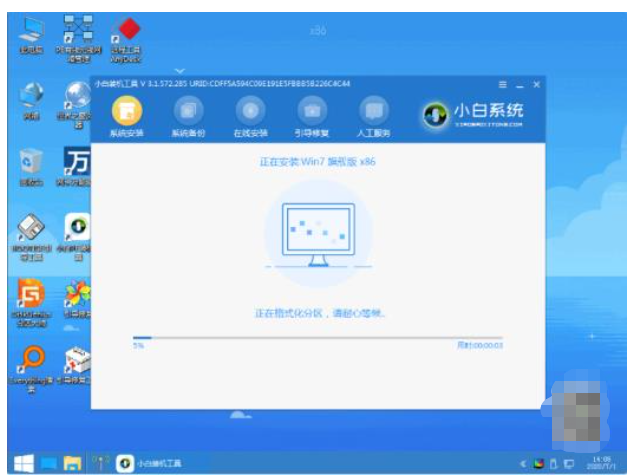Open the Recycle Bin desktop icon

(x=31, y=167)
